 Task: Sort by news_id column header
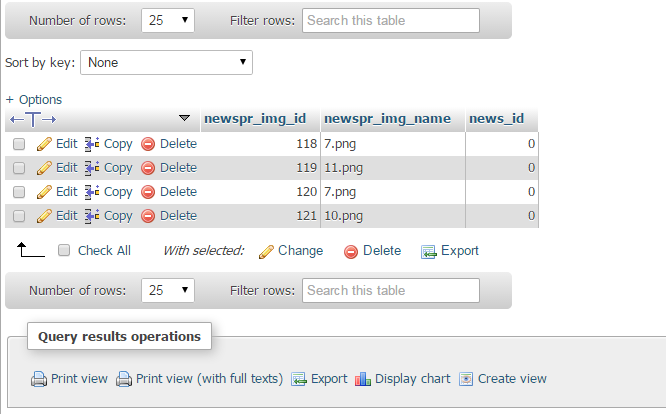497,118
